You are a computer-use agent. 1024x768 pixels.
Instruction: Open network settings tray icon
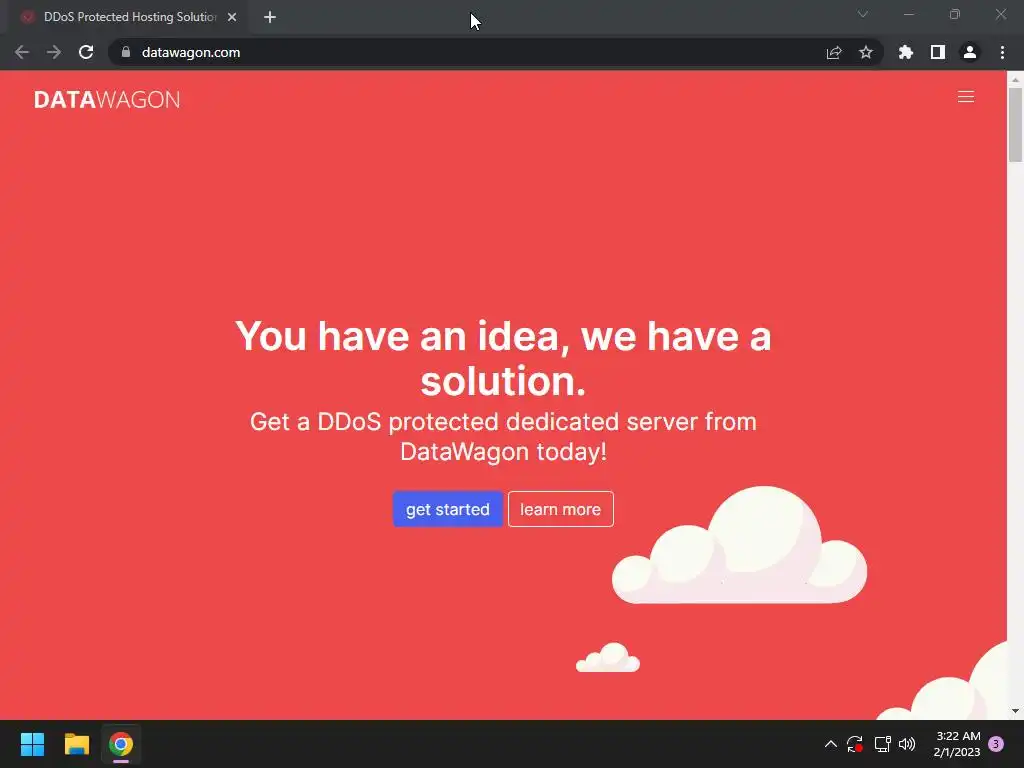[882, 744]
